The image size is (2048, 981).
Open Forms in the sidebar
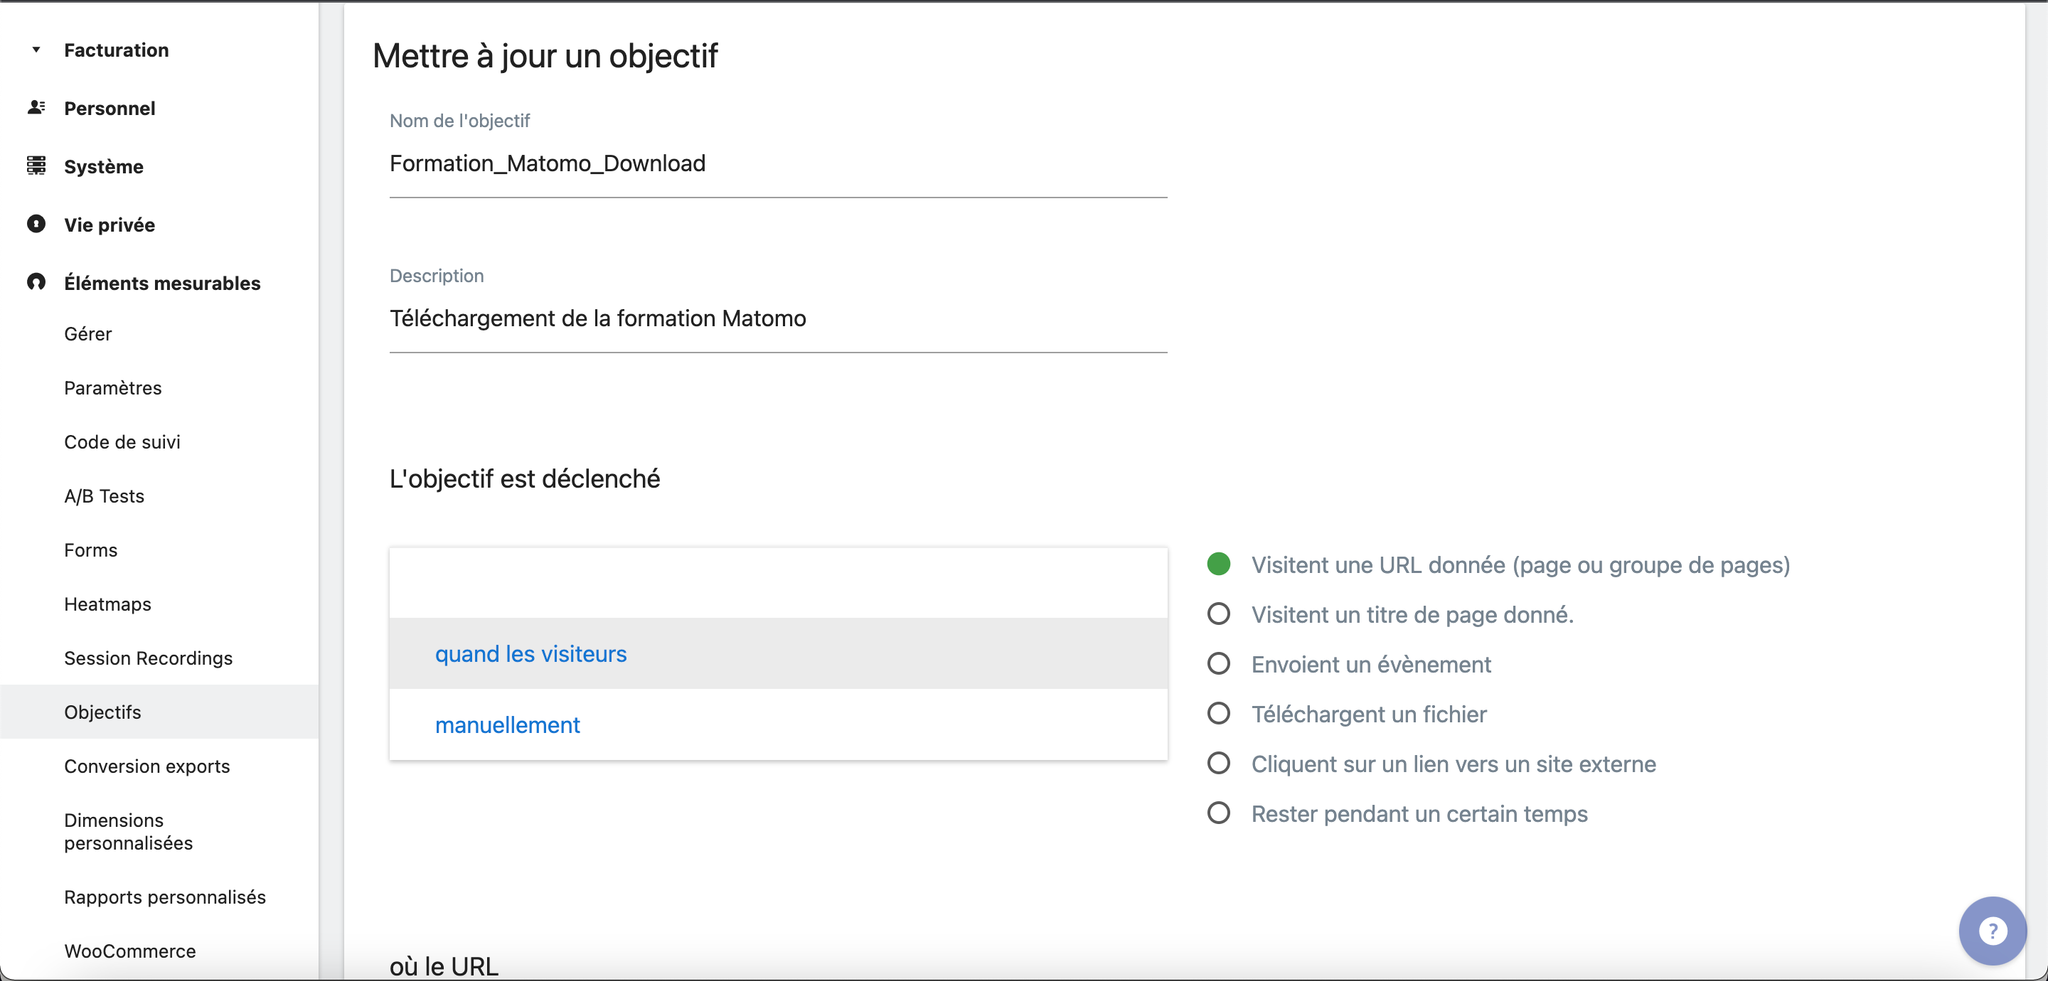pyautogui.click(x=91, y=550)
